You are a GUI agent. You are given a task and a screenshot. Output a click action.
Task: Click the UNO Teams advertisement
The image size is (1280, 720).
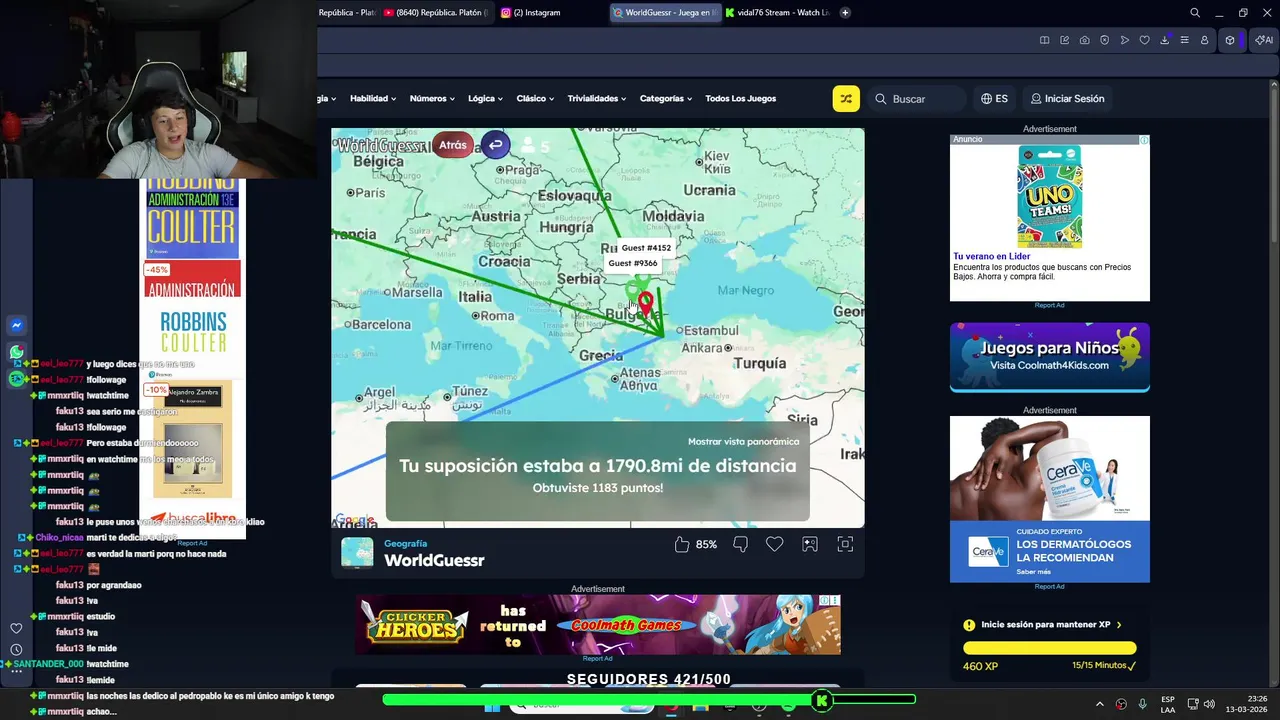coord(1049,218)
